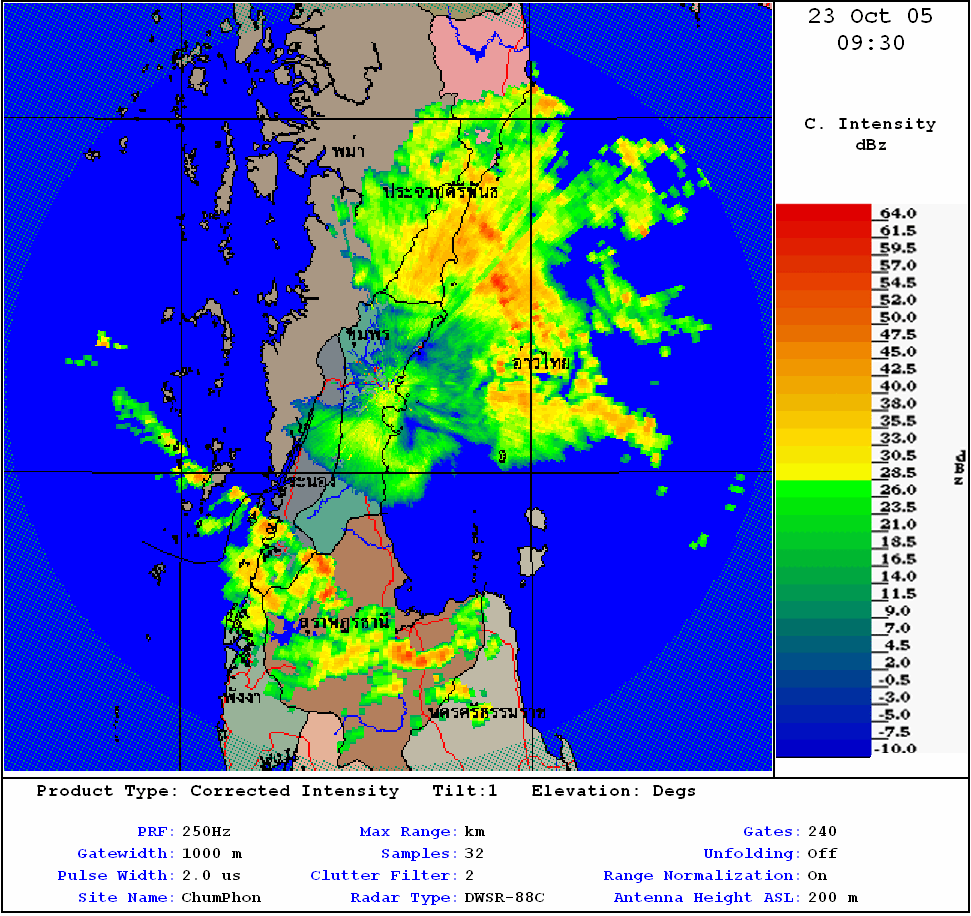
Task: Click the red 64.0 dBz legend swatch
Action: pos(824,213)
